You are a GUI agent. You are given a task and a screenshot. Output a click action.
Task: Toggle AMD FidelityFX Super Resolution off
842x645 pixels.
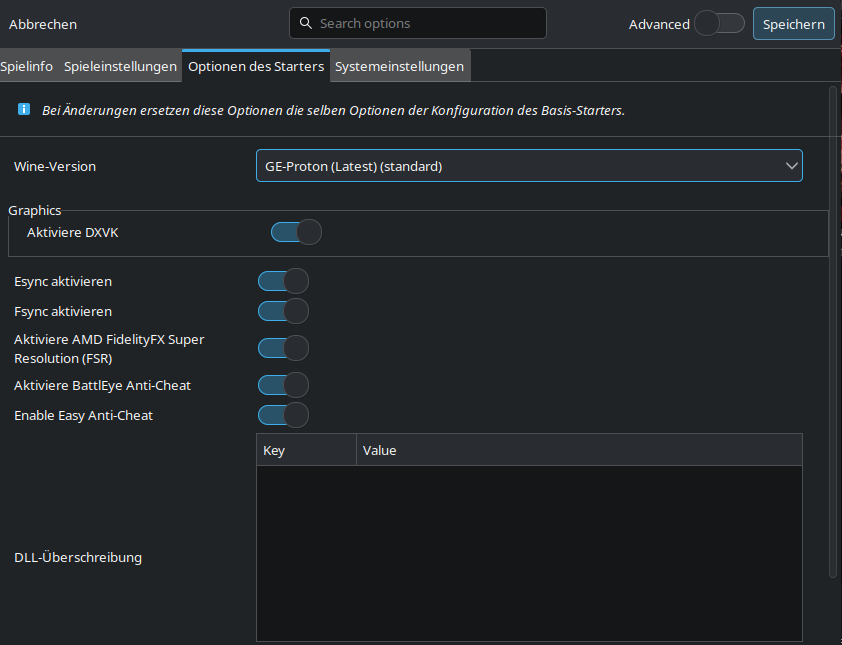[x=283, y=347]
